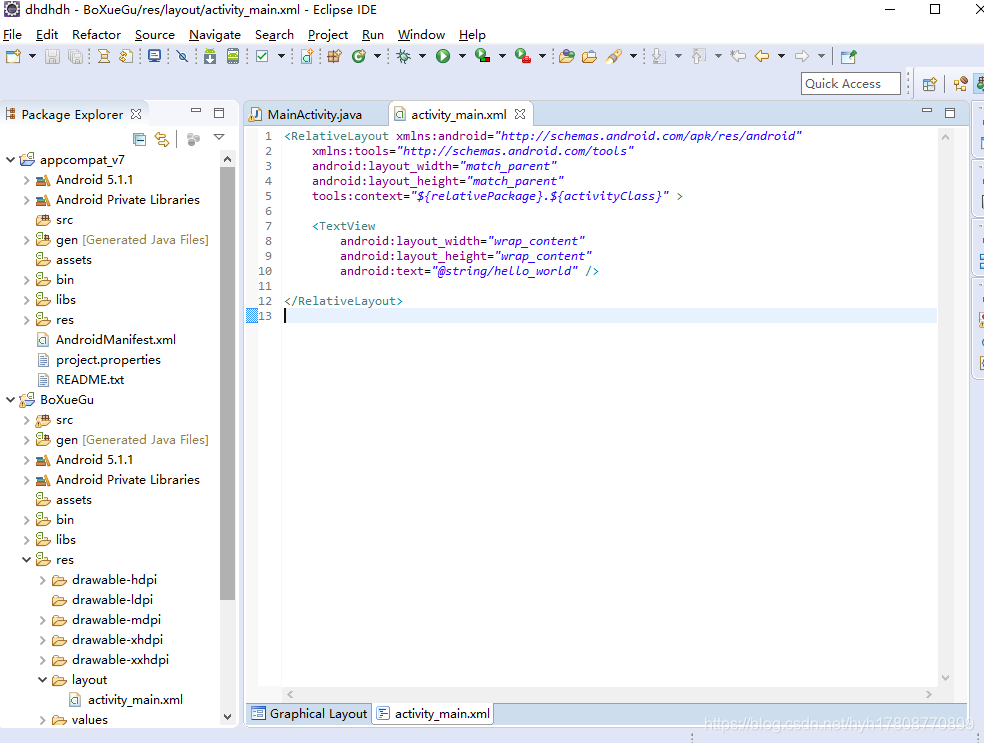This screenshot has height=743, width=984.
Task: Click the New wizard toolbar icon
Action: tap(13, 56)
